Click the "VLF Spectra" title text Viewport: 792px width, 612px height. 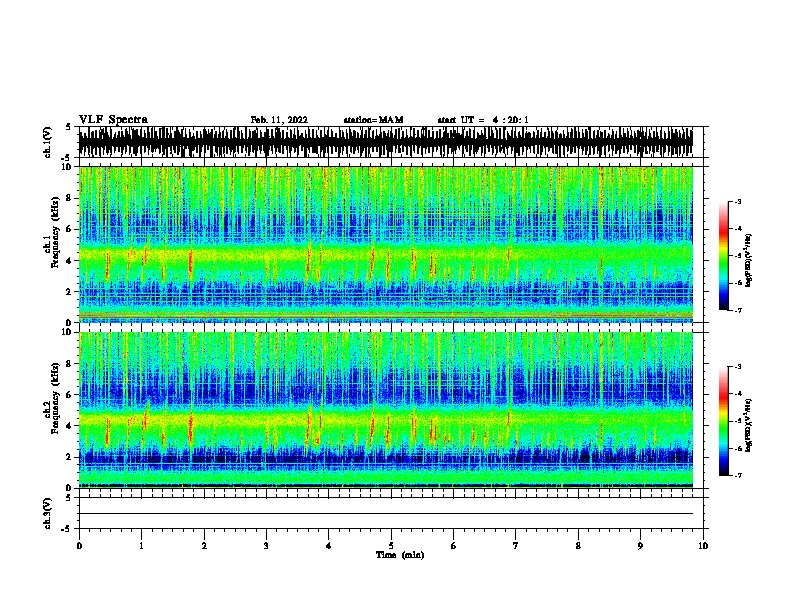tap(113, 120)
